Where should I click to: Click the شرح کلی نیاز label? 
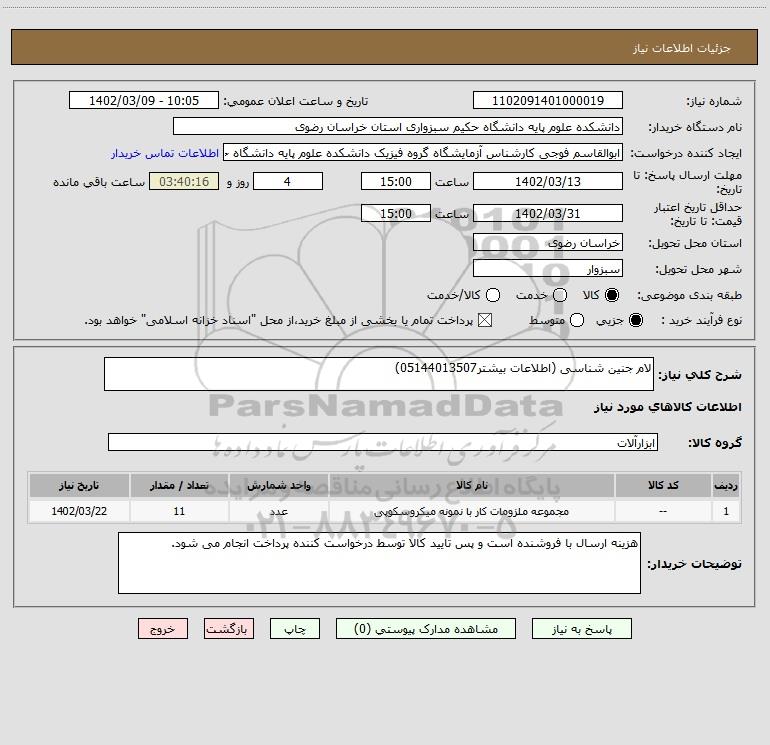(699, 375)
